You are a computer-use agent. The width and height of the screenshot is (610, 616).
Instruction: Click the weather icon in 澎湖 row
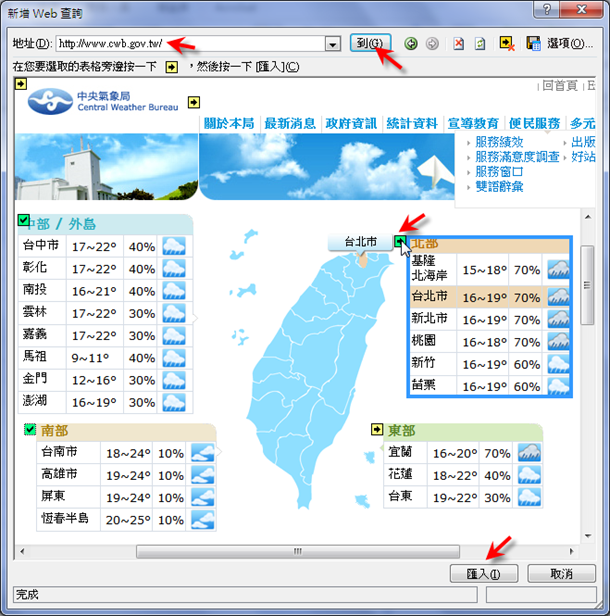174,402
